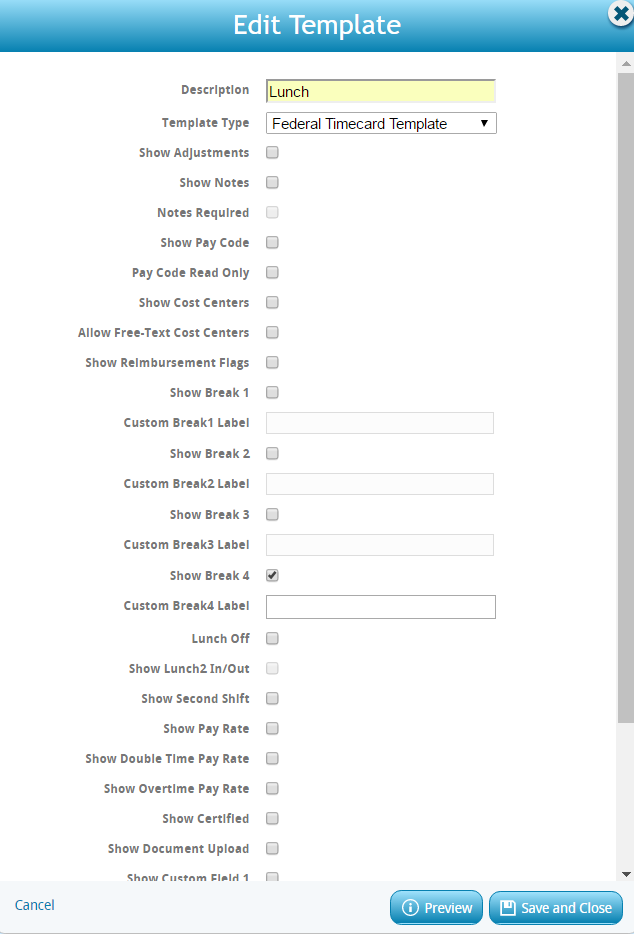Enable the Show Document Upload checkbox
Viewport: 634px width, 934px height.
272,849
